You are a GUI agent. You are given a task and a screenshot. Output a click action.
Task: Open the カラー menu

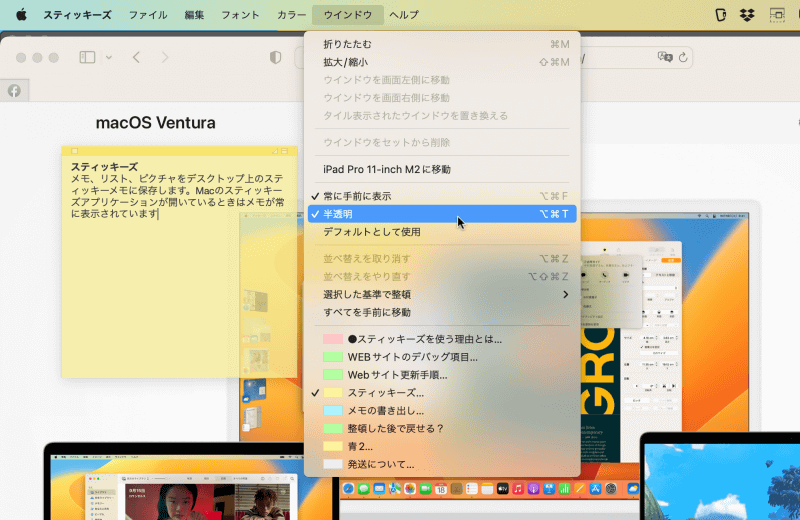point(291,15)
